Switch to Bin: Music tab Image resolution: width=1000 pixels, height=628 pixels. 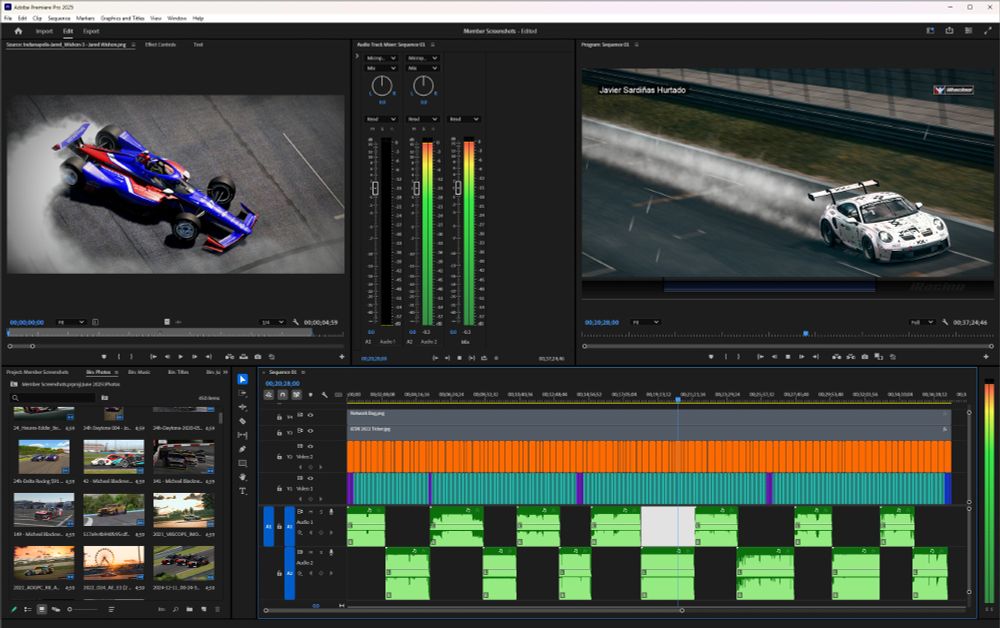point(139,372)
